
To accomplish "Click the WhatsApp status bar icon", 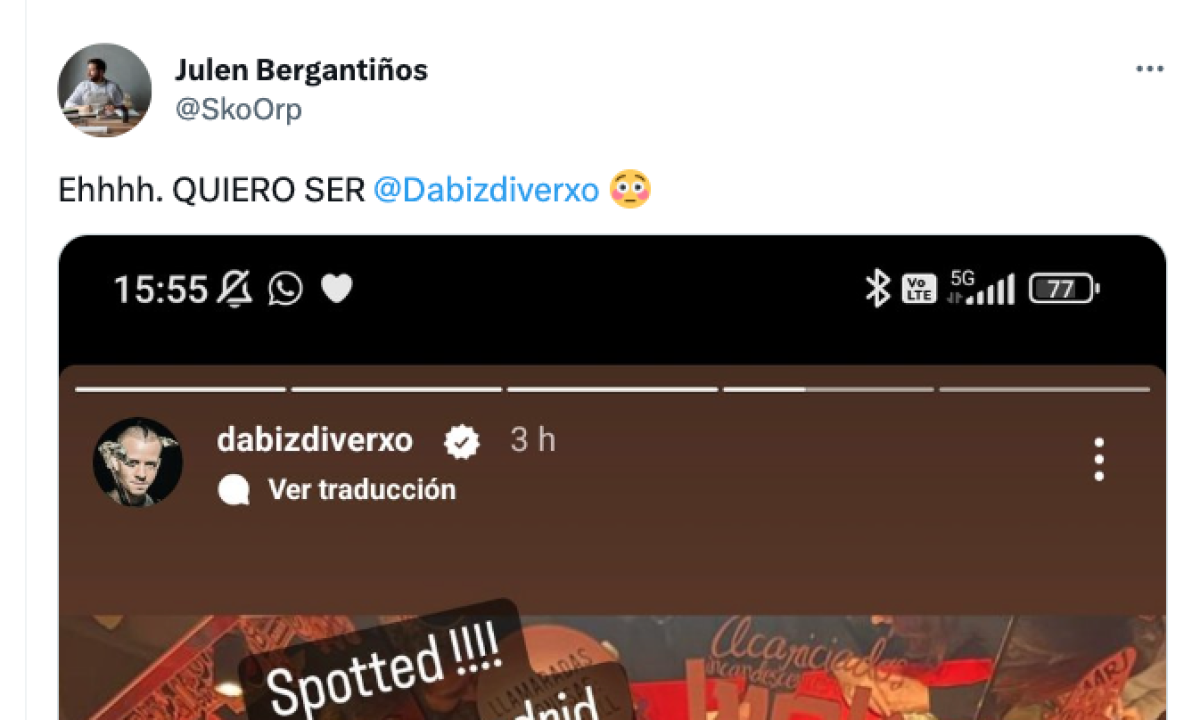I will [x=285, y=289].
